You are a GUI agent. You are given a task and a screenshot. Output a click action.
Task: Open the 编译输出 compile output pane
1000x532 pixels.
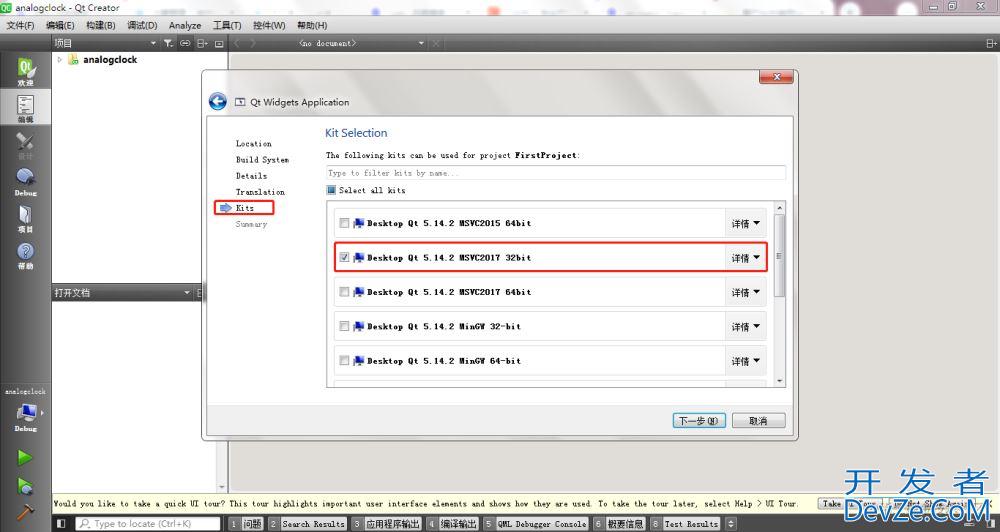452,524
